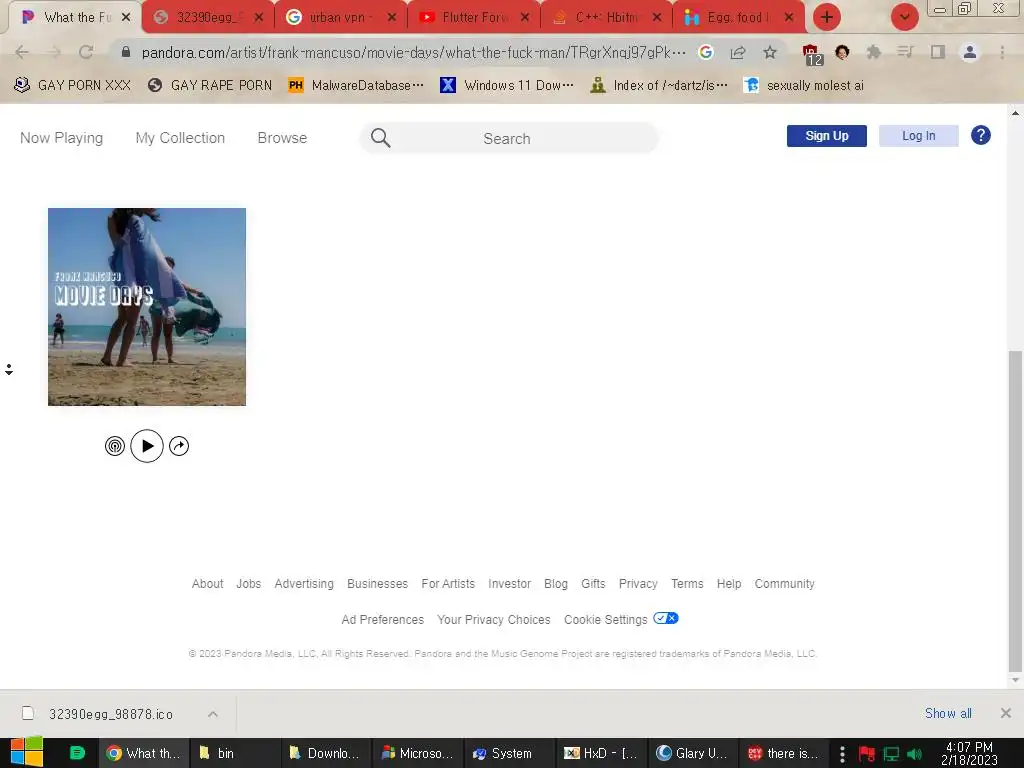Expand the 32390egg_98878.ico download options
This screenshot has height=768, width=1024.
[213, 714]
